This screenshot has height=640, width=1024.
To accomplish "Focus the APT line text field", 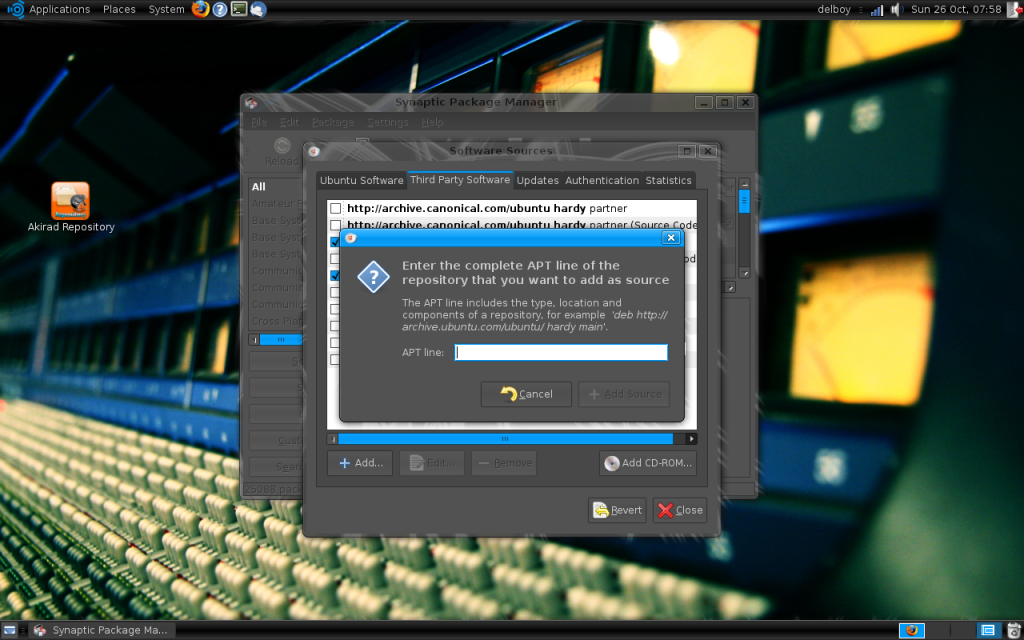I will (561, 353).
